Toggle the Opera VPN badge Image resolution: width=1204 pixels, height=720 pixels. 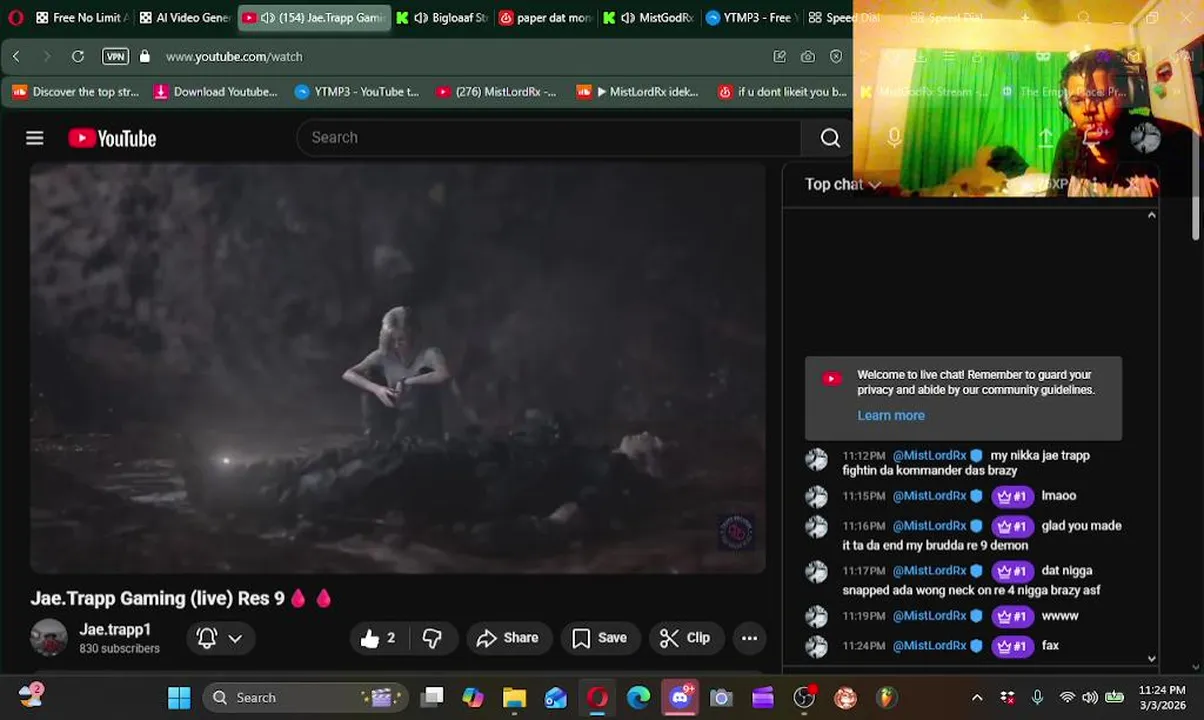click(x=115, y=57)
